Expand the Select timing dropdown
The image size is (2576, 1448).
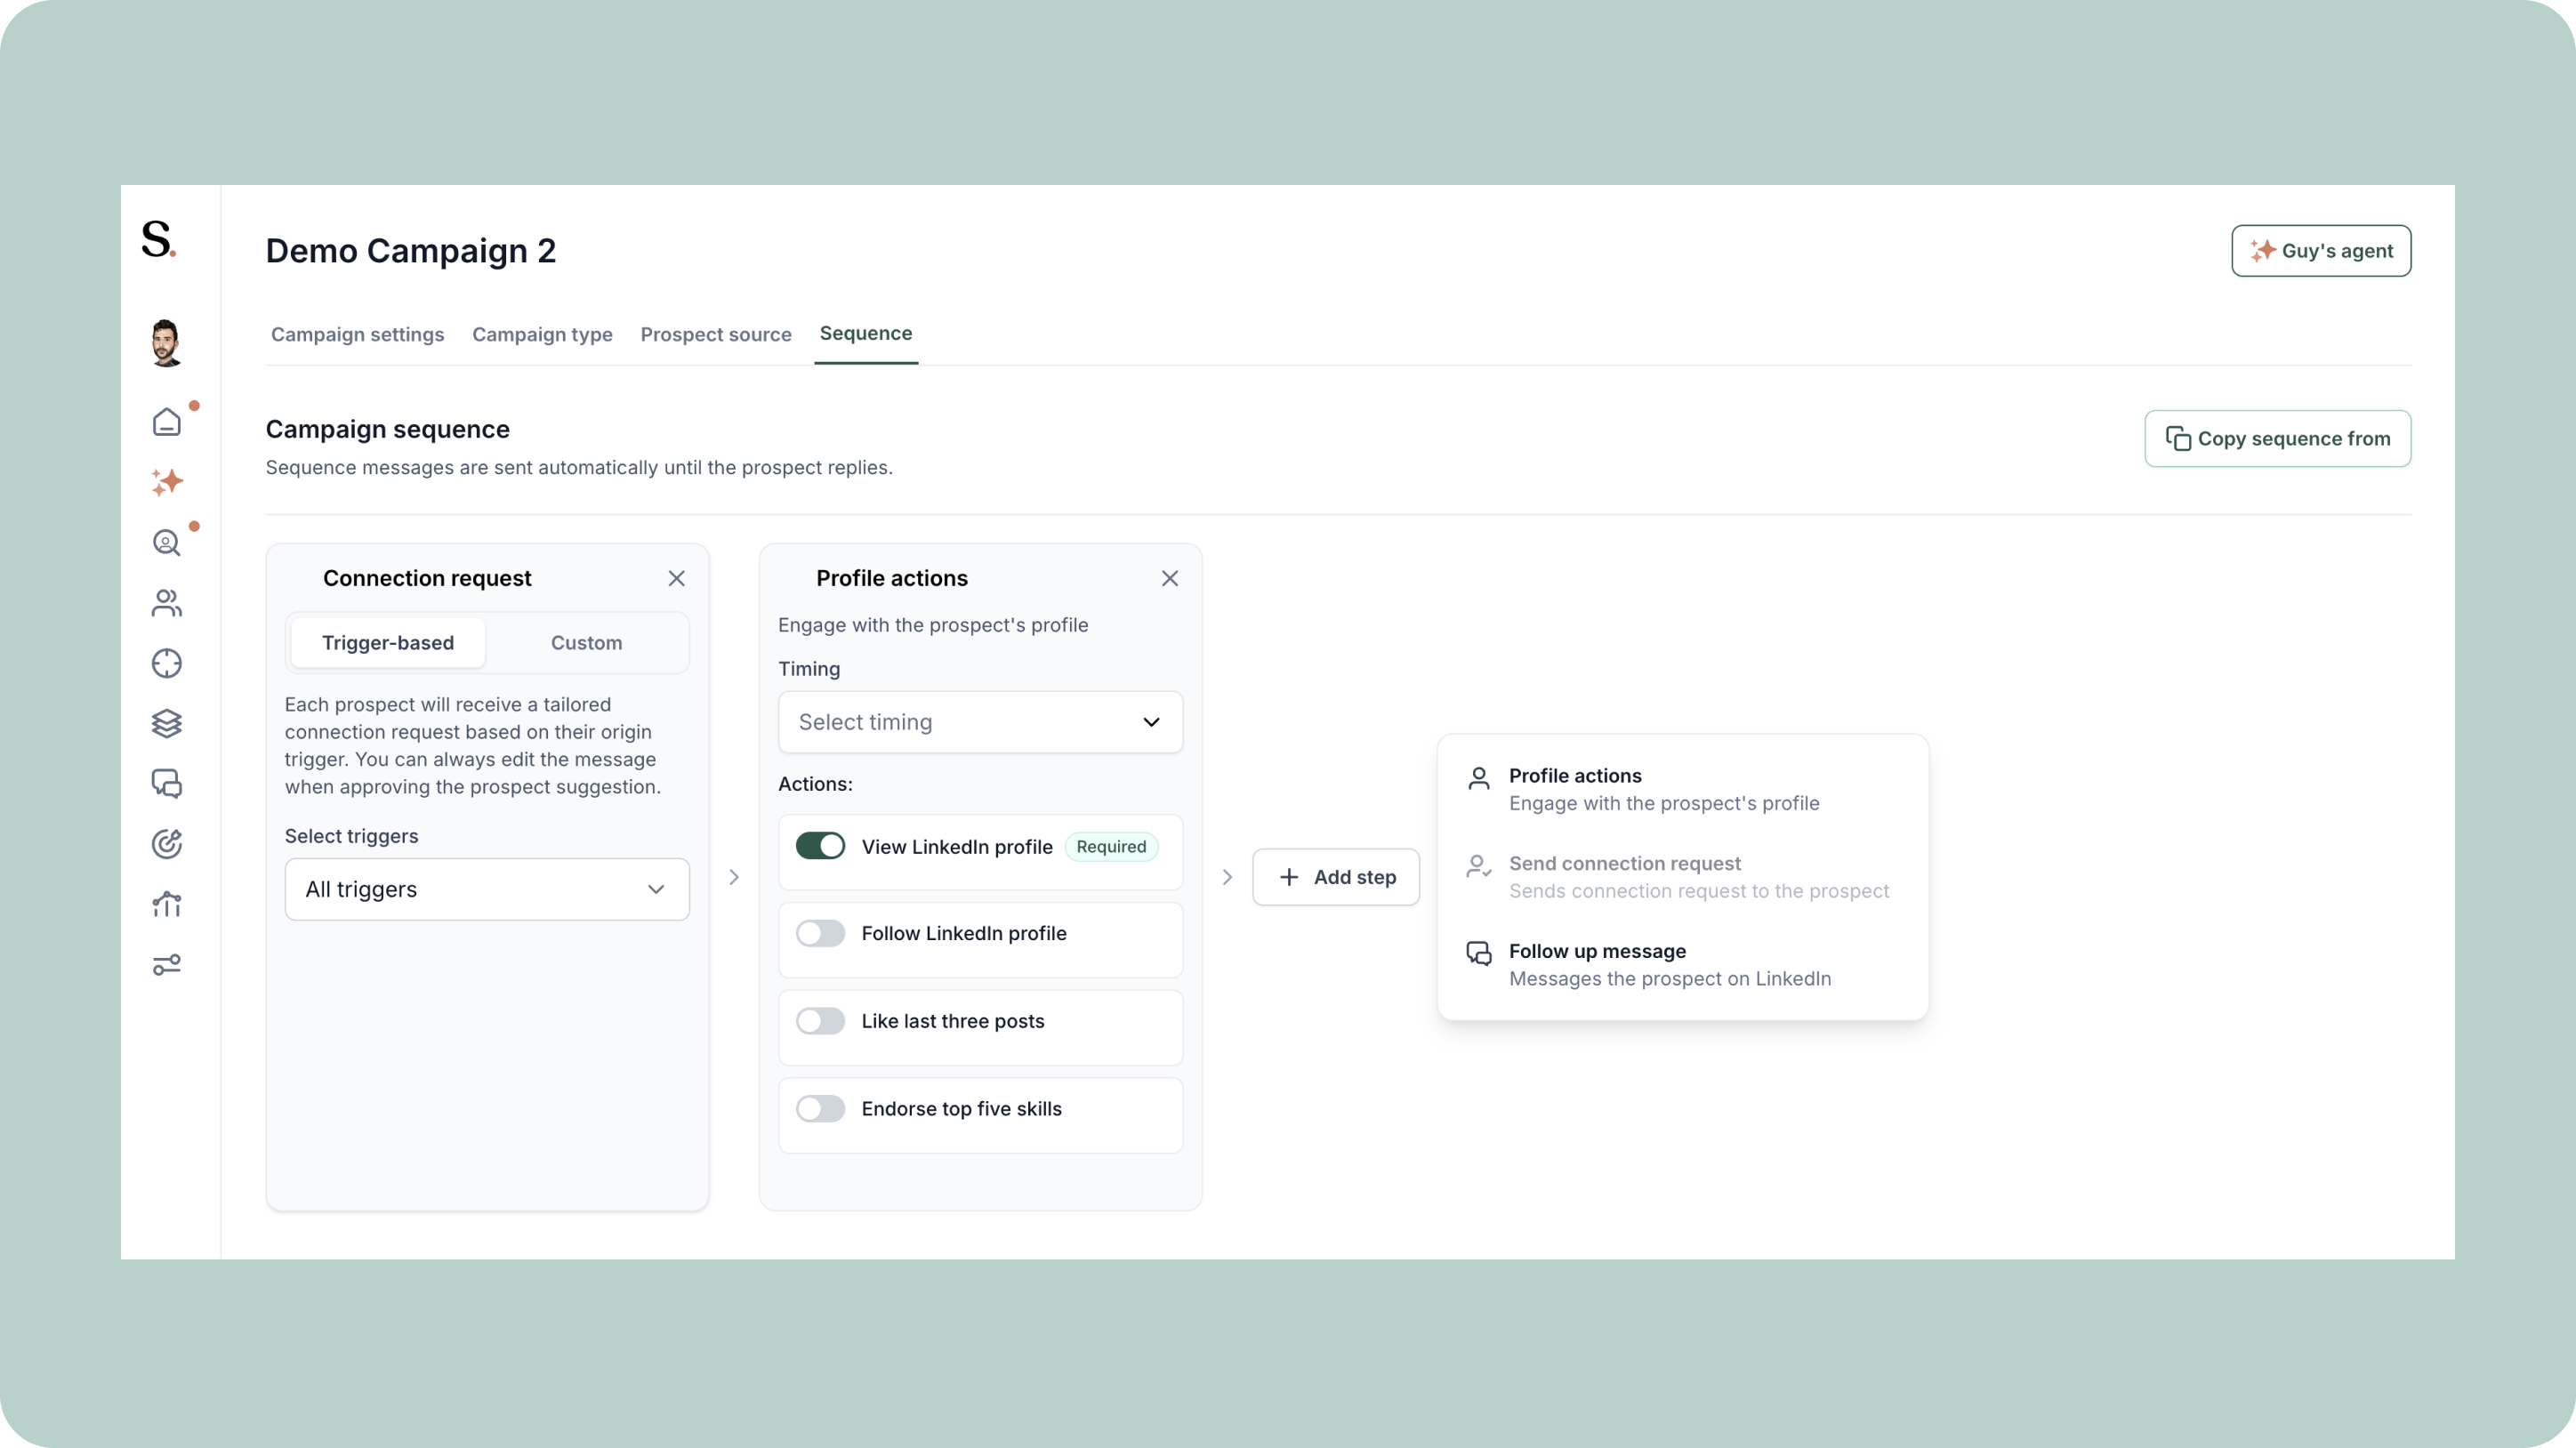(x=980, y=722)
